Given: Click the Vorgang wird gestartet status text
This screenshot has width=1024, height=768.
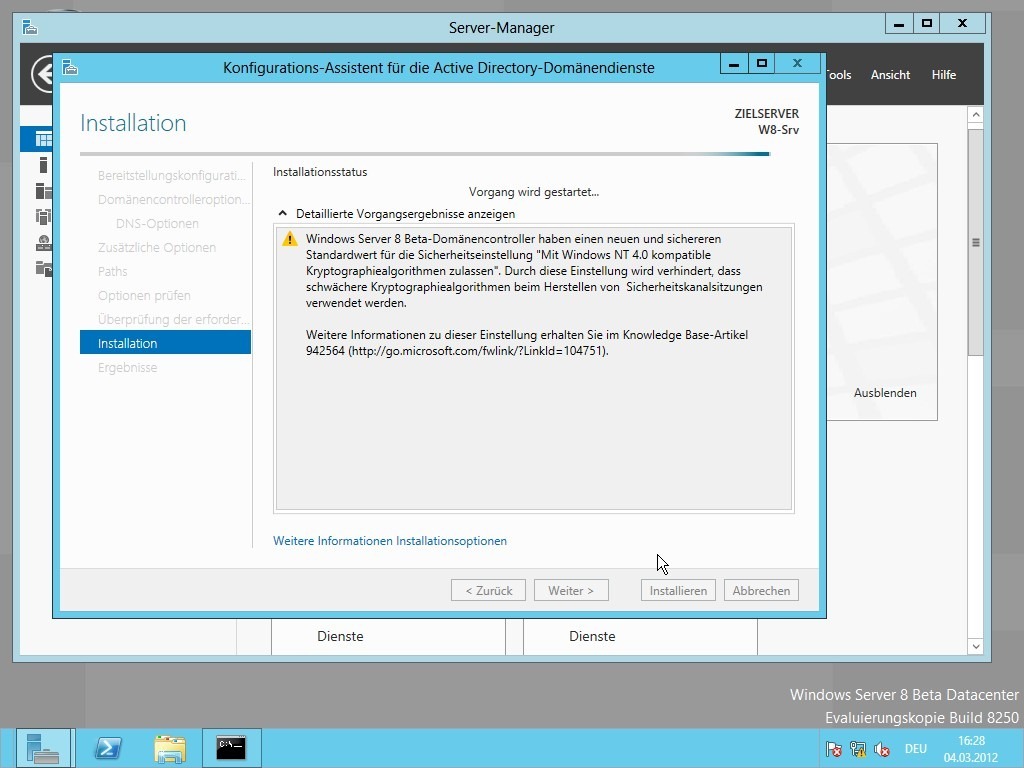Looking at the screenshot, I should point(534,192).
